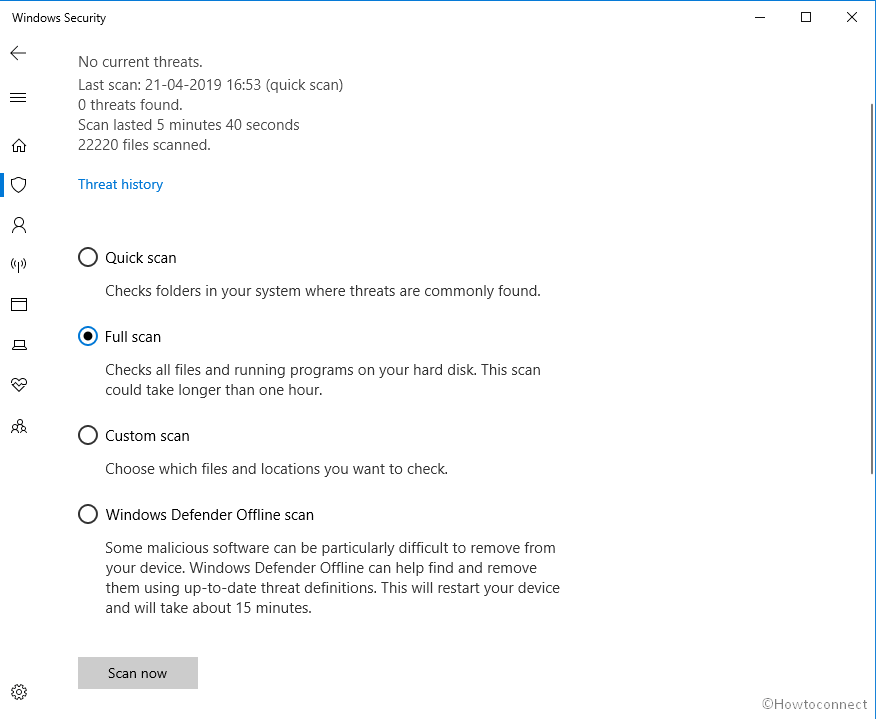
Task: Minimize the Windows Security window
Action: click(760, 17)
